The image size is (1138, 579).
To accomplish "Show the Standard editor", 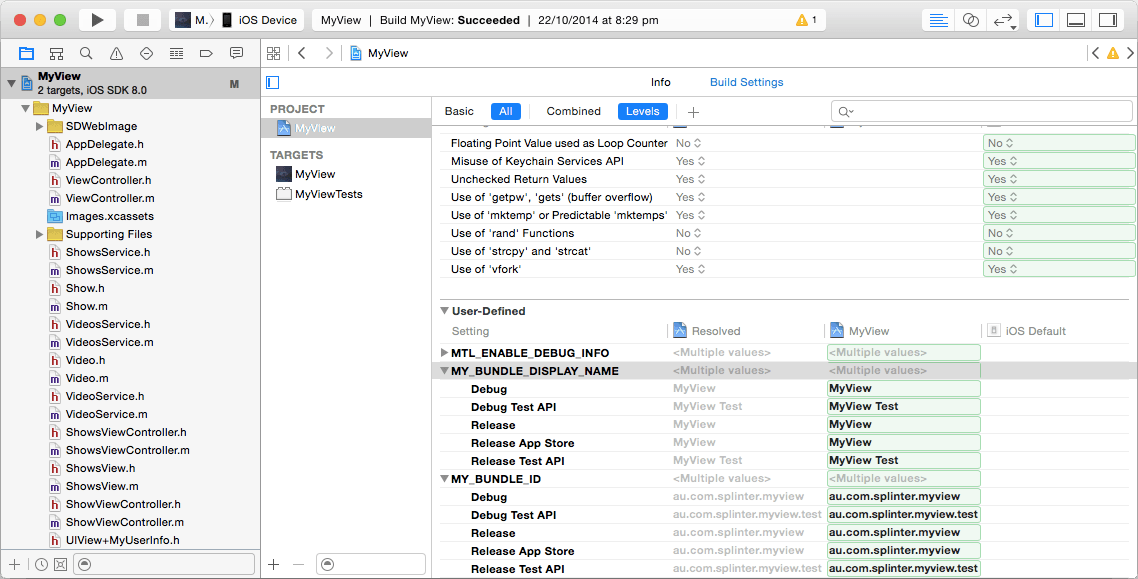I will coord(938,20).
